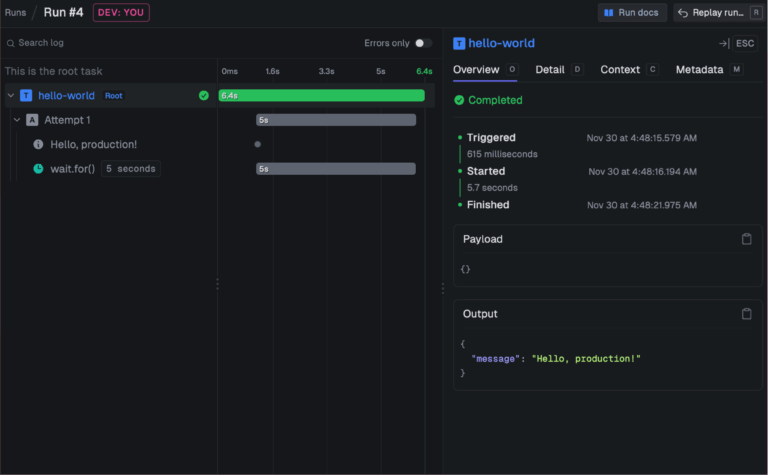
Task: Click the "message" key in Output
Action: pos(495,359)
